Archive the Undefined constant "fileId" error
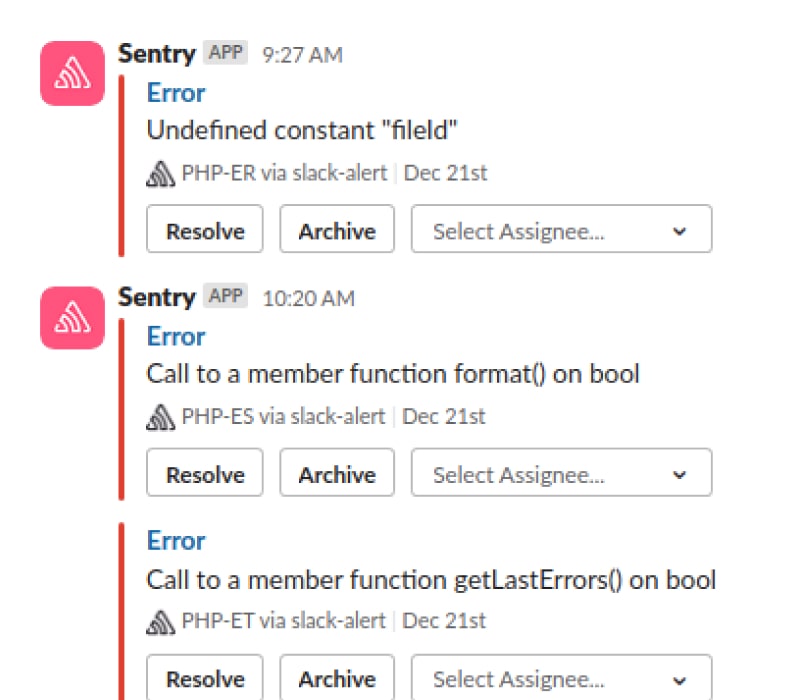Screen dimensions: 796x700 coord(337,231)
